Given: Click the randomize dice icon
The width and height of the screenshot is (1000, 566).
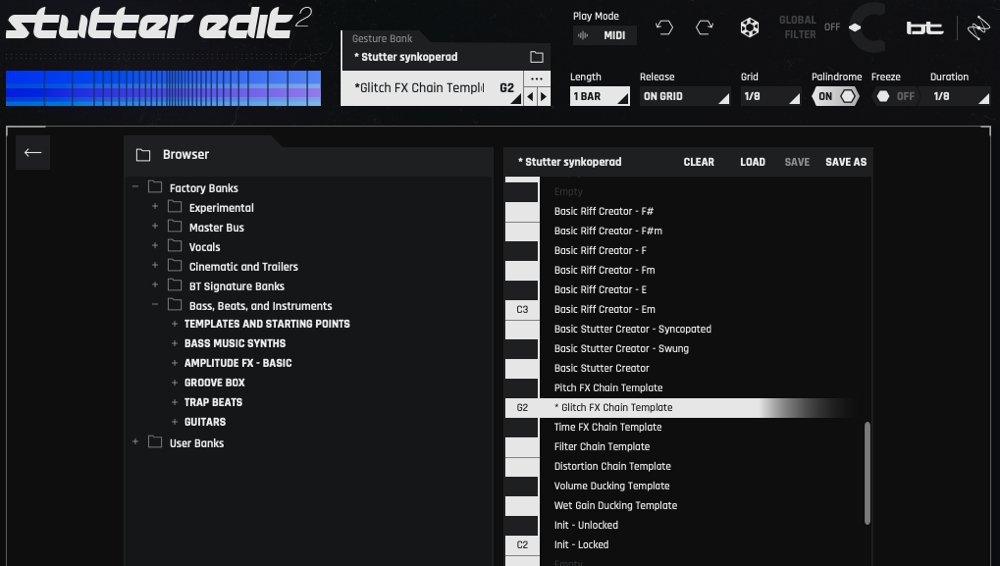Looking at the screenshot, I should pyautogui.click(x=749, y=28).
